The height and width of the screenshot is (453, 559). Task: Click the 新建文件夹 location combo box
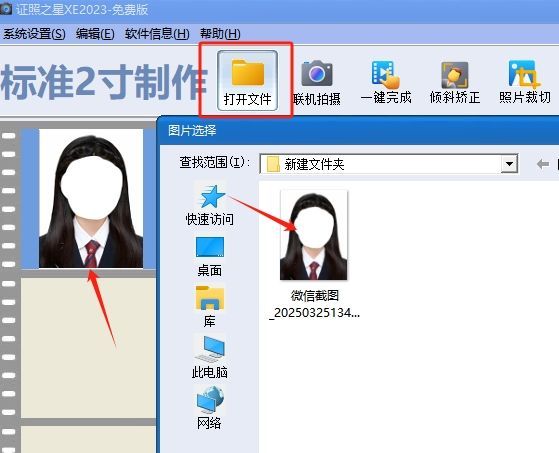389,164
